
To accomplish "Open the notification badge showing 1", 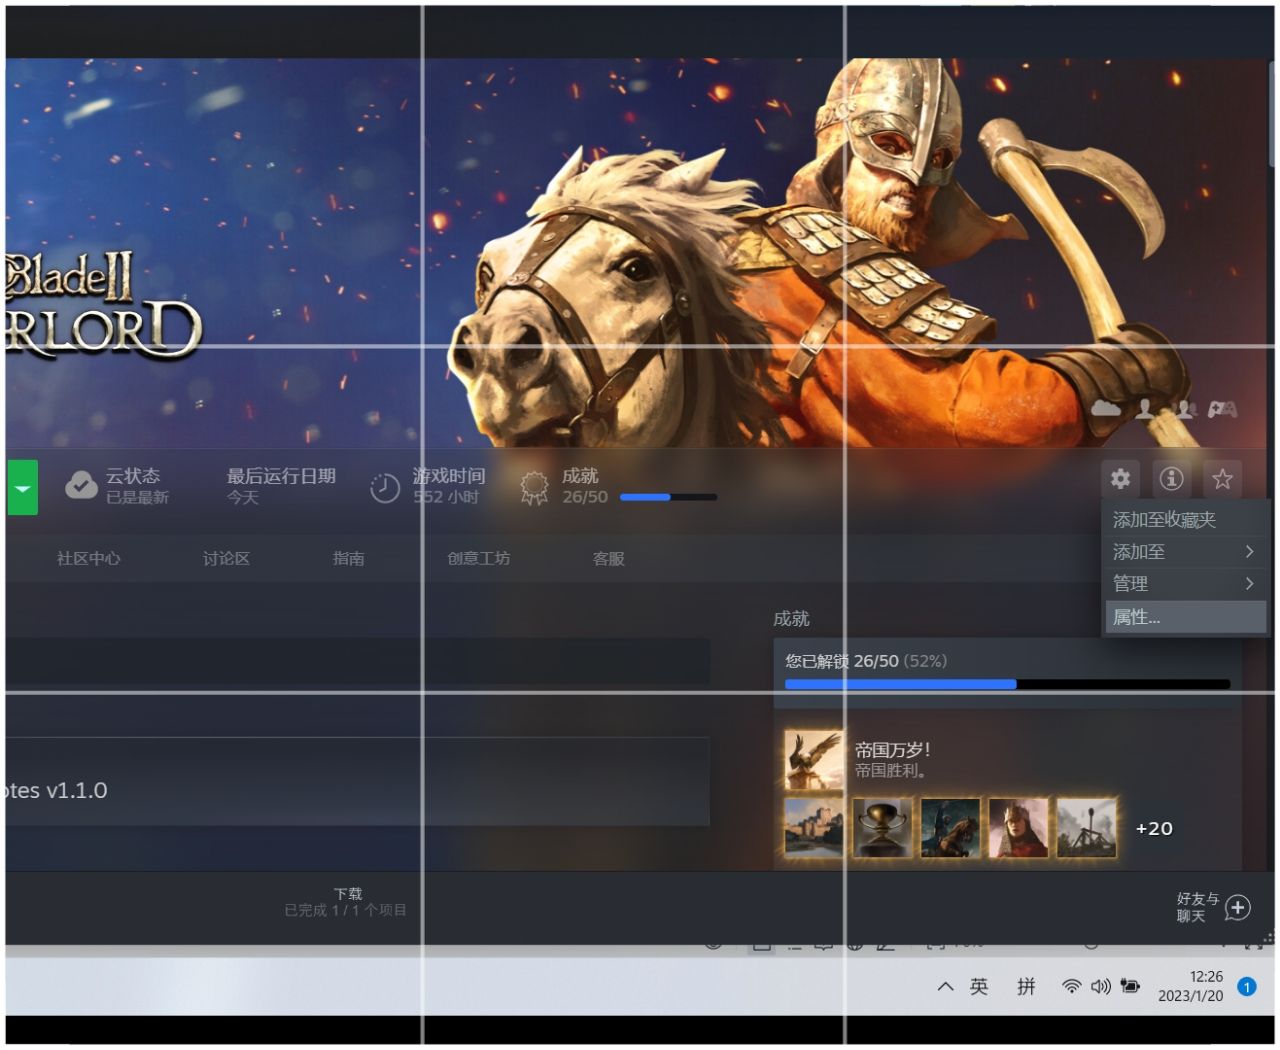I will [1247, 986].
